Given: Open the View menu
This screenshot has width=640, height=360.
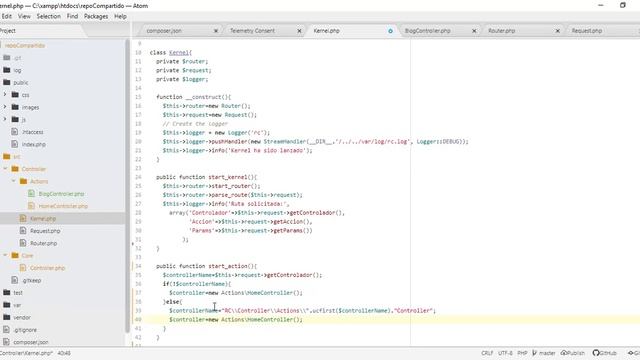Looking at the screenshot, I should click(x=24, y=16).
